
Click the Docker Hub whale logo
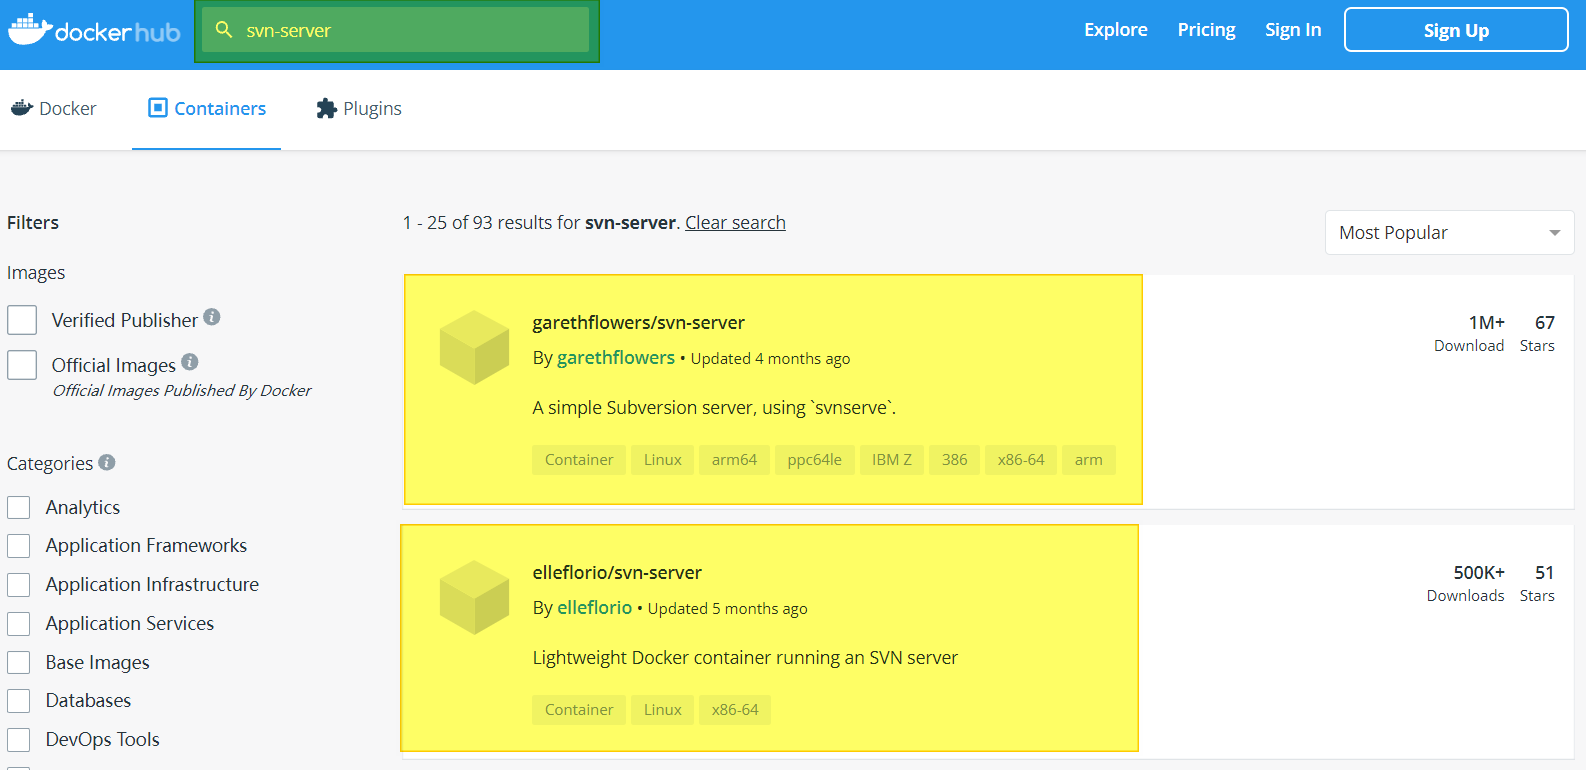coord(94,31)
